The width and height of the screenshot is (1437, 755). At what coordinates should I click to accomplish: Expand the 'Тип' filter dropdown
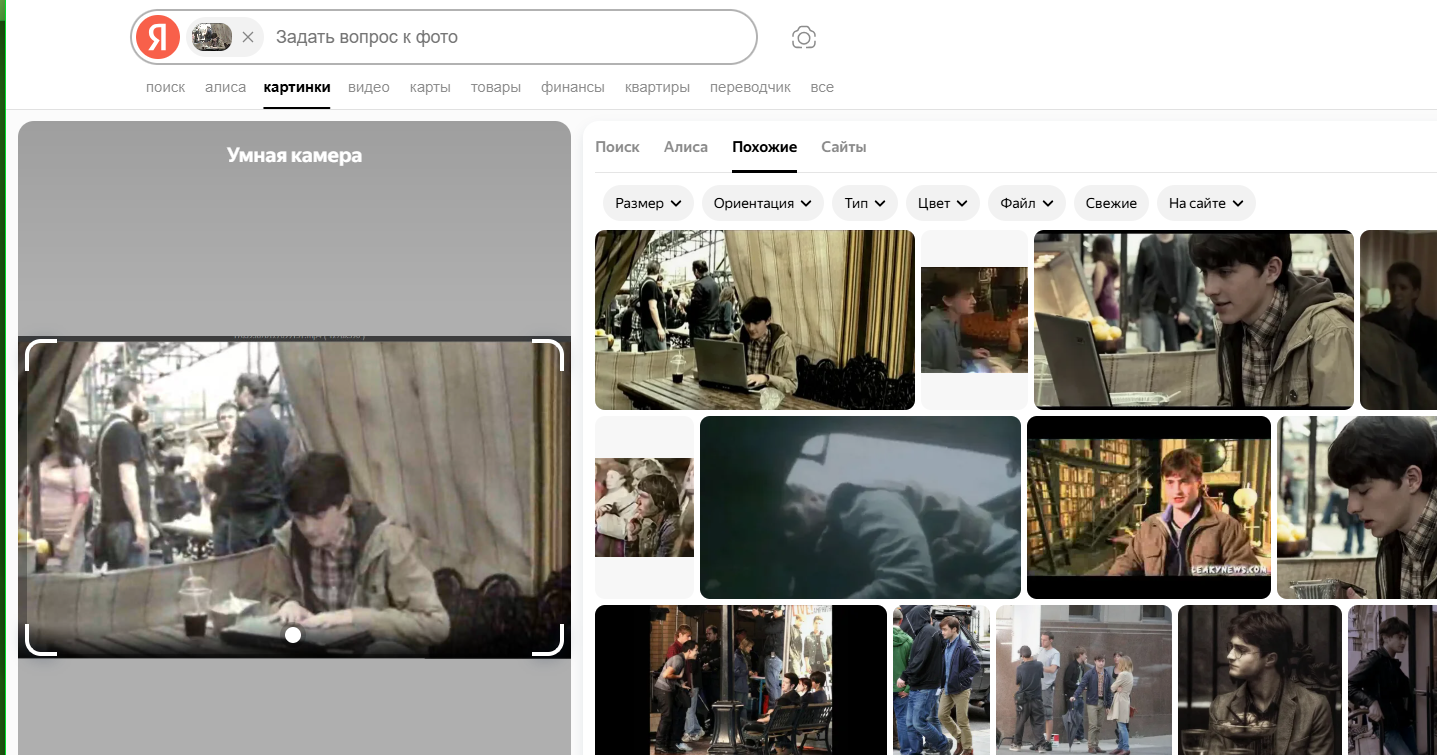click(865, 203)
